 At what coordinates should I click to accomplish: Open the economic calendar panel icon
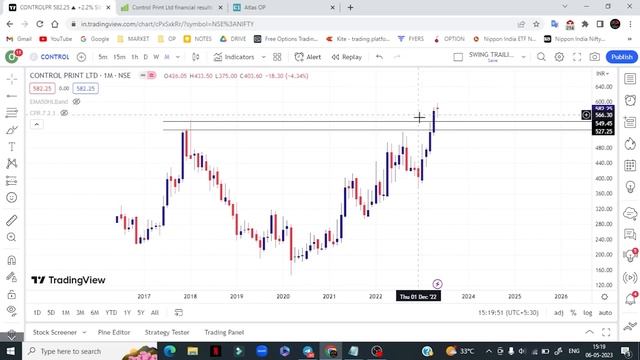630,166
